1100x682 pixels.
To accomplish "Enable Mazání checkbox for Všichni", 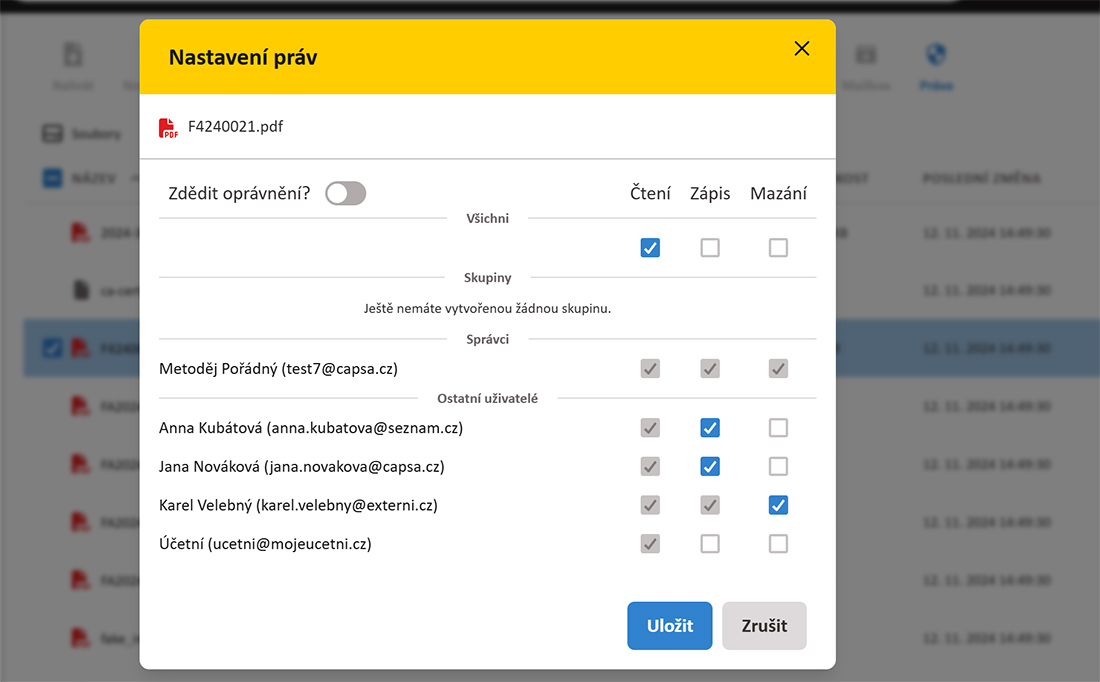I will 778,248.
